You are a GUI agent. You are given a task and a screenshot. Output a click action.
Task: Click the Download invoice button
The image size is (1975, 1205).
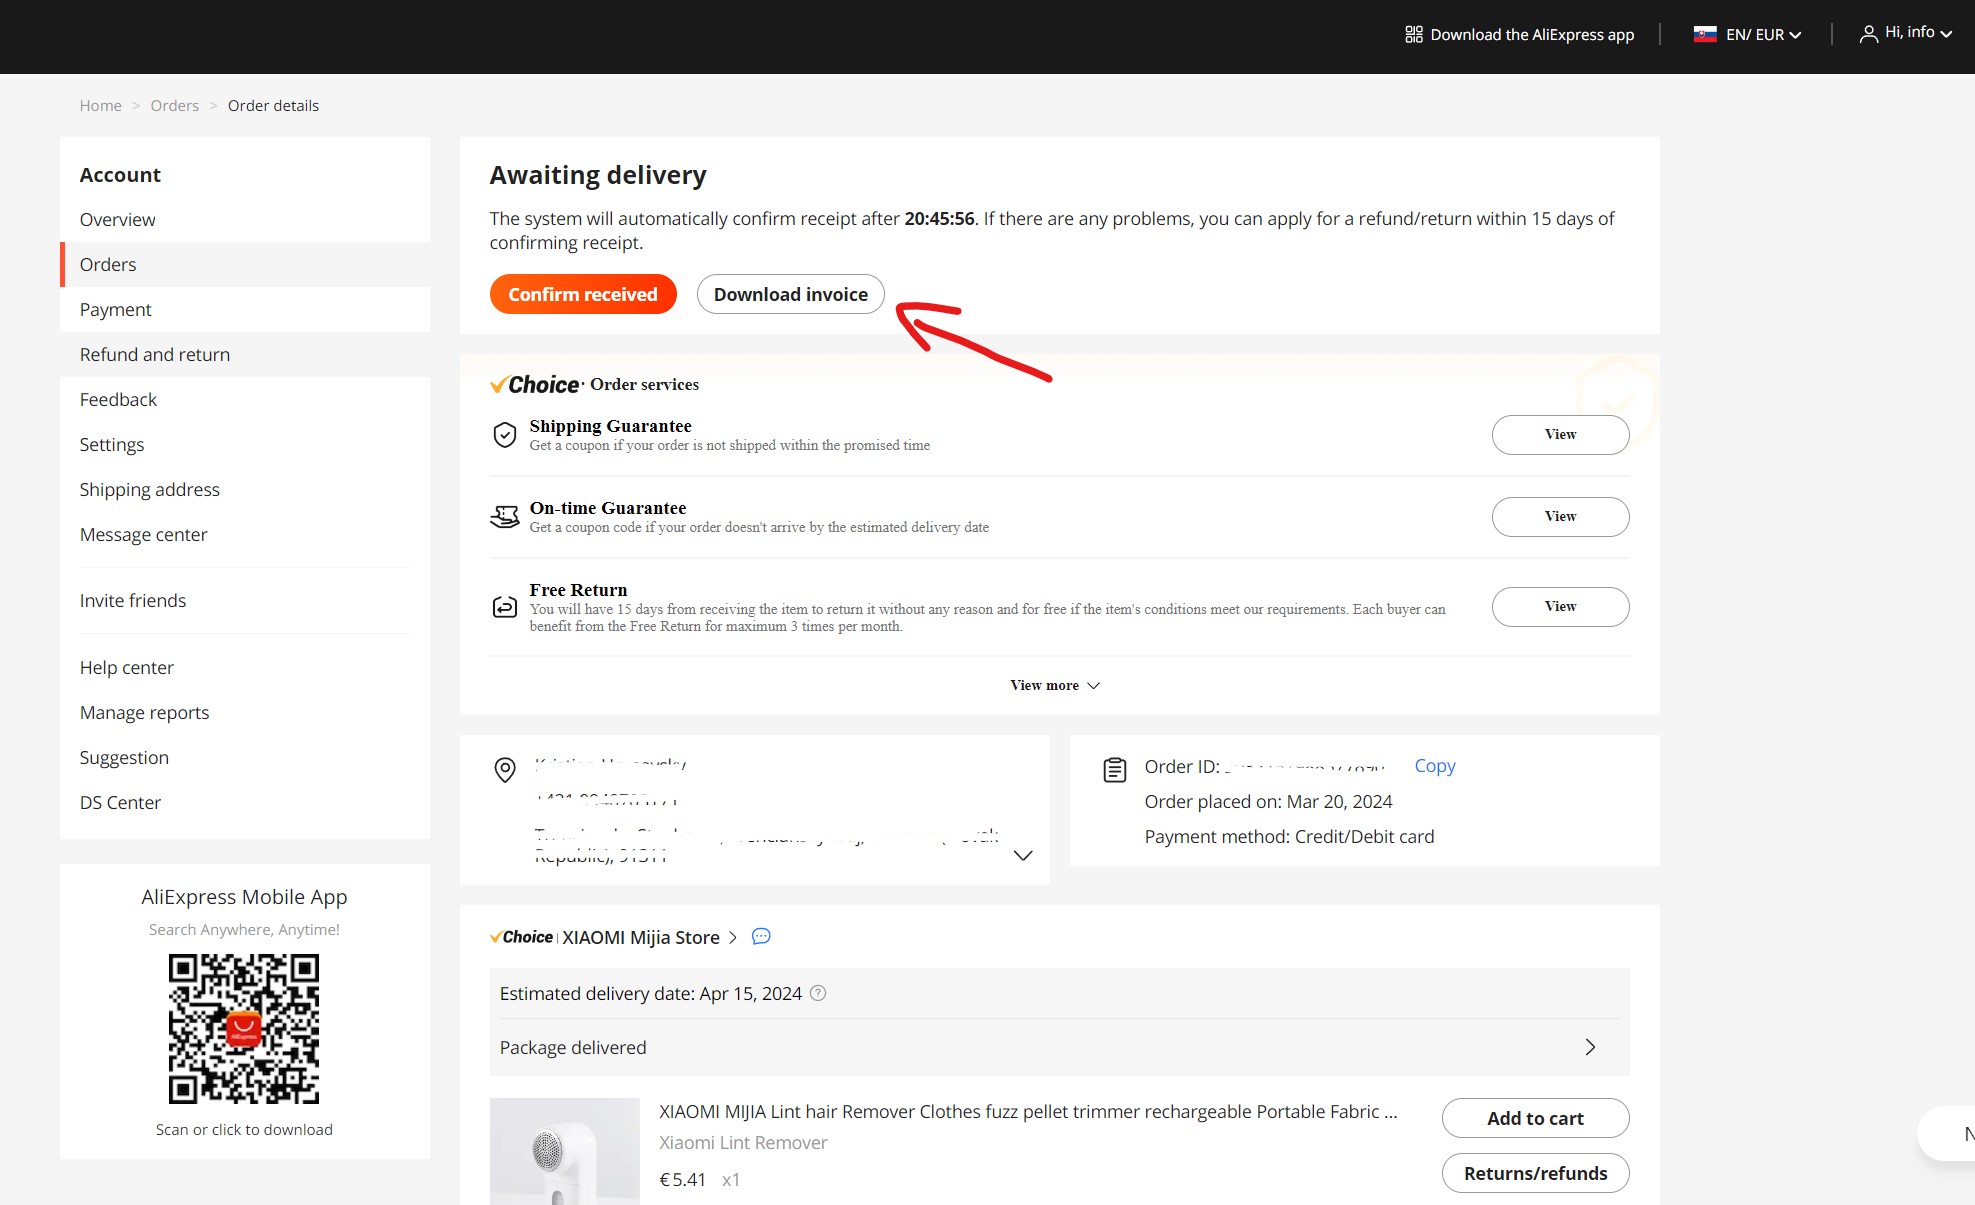791,294
